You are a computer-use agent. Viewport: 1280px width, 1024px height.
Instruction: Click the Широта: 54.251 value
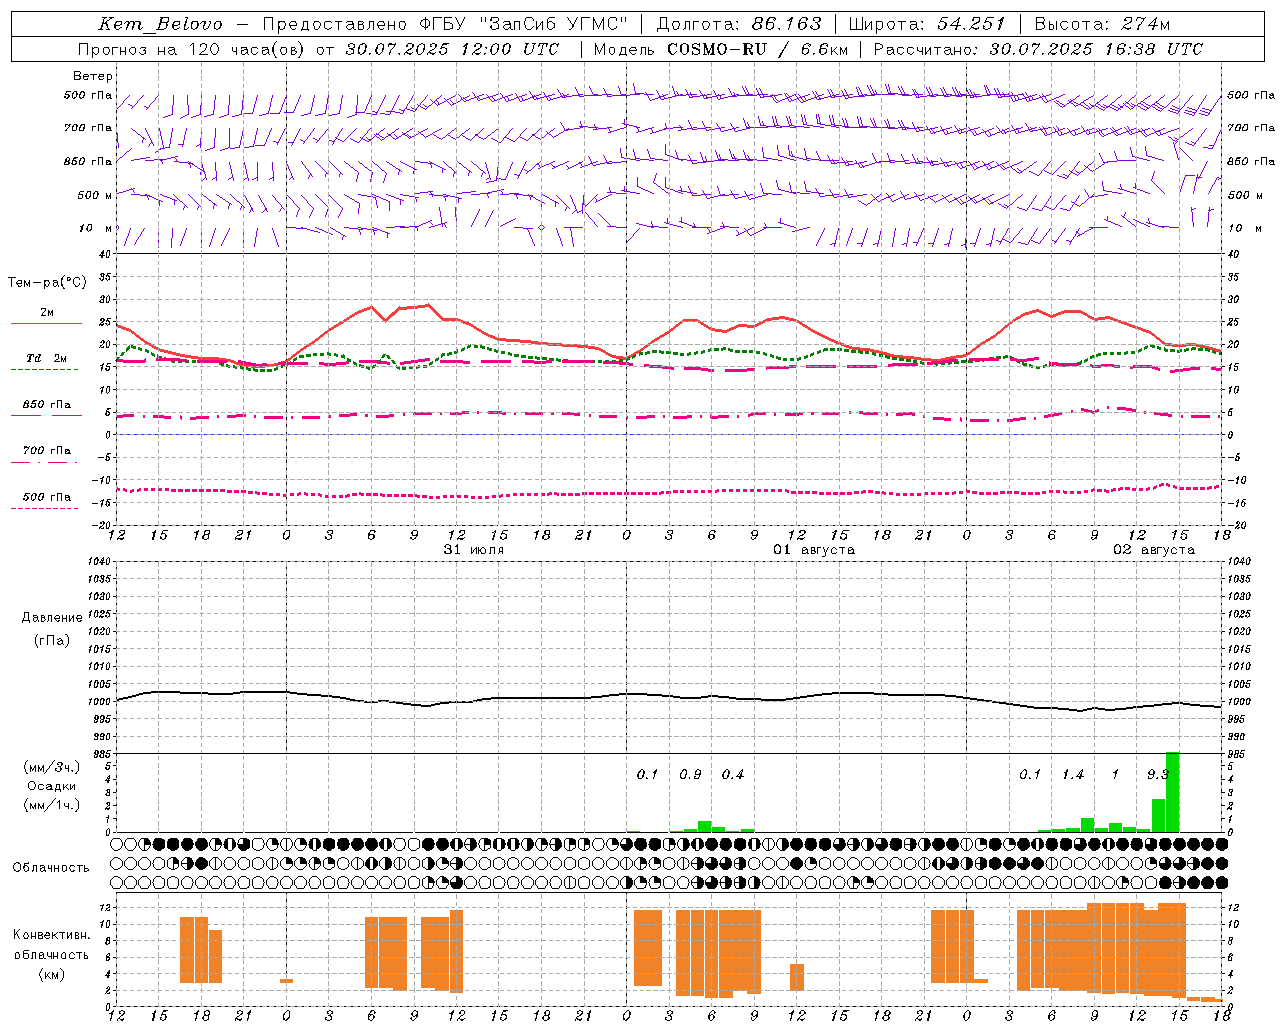point(927,24)
